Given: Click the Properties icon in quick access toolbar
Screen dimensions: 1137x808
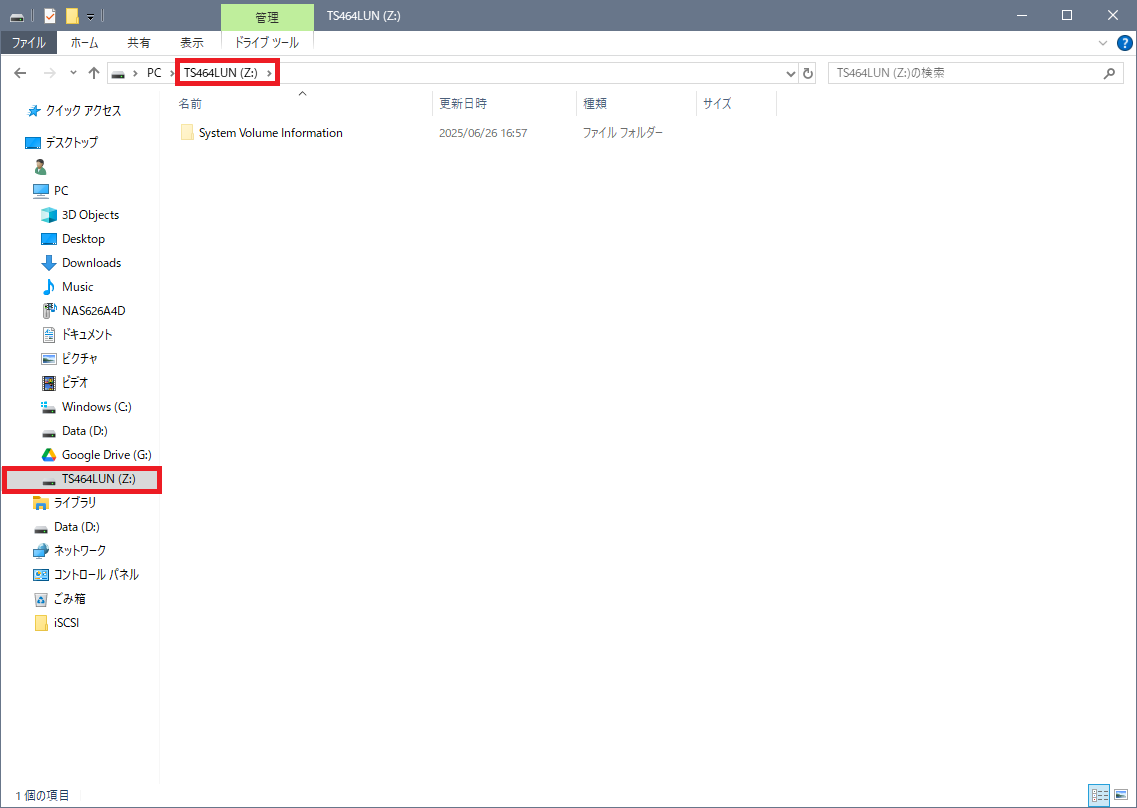Looking at the screenshot, I should (x=50, y=16).
